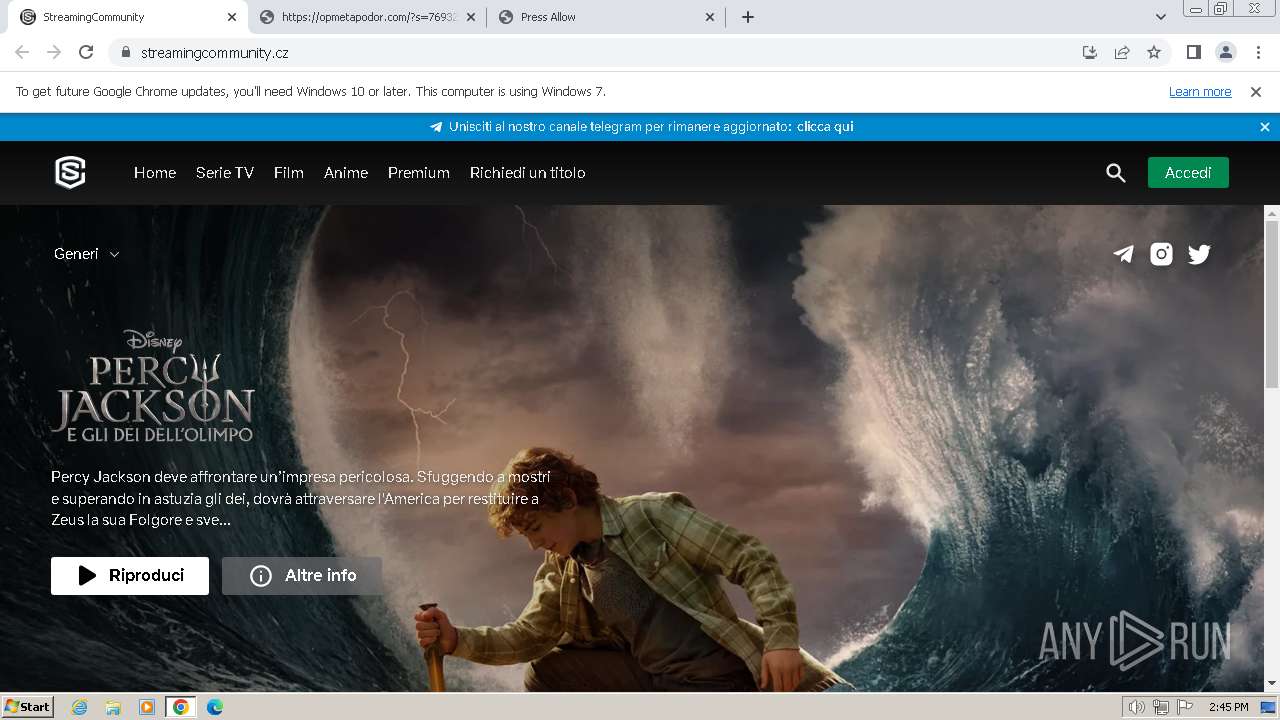Open the Premium menu item

(x=419, y=173)
